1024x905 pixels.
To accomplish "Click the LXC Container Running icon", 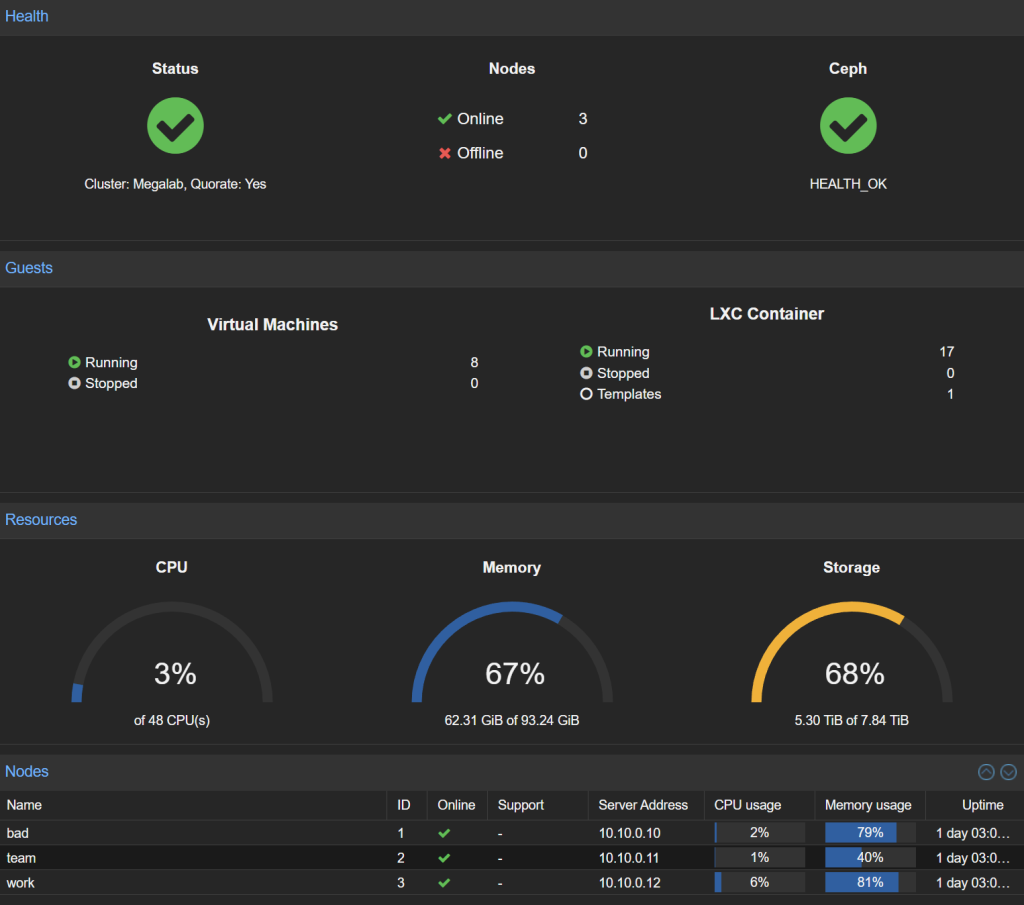I will pos(586,352).
